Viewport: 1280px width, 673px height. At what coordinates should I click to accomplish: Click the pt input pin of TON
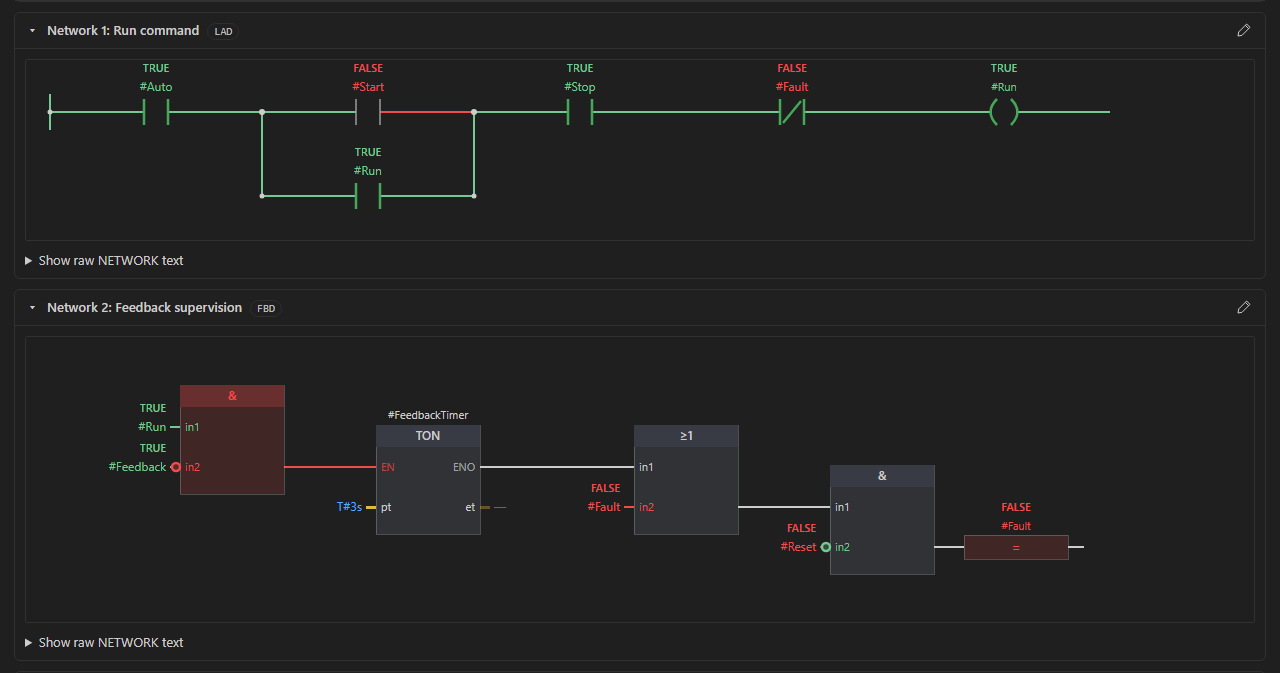(x=386, y=507)
